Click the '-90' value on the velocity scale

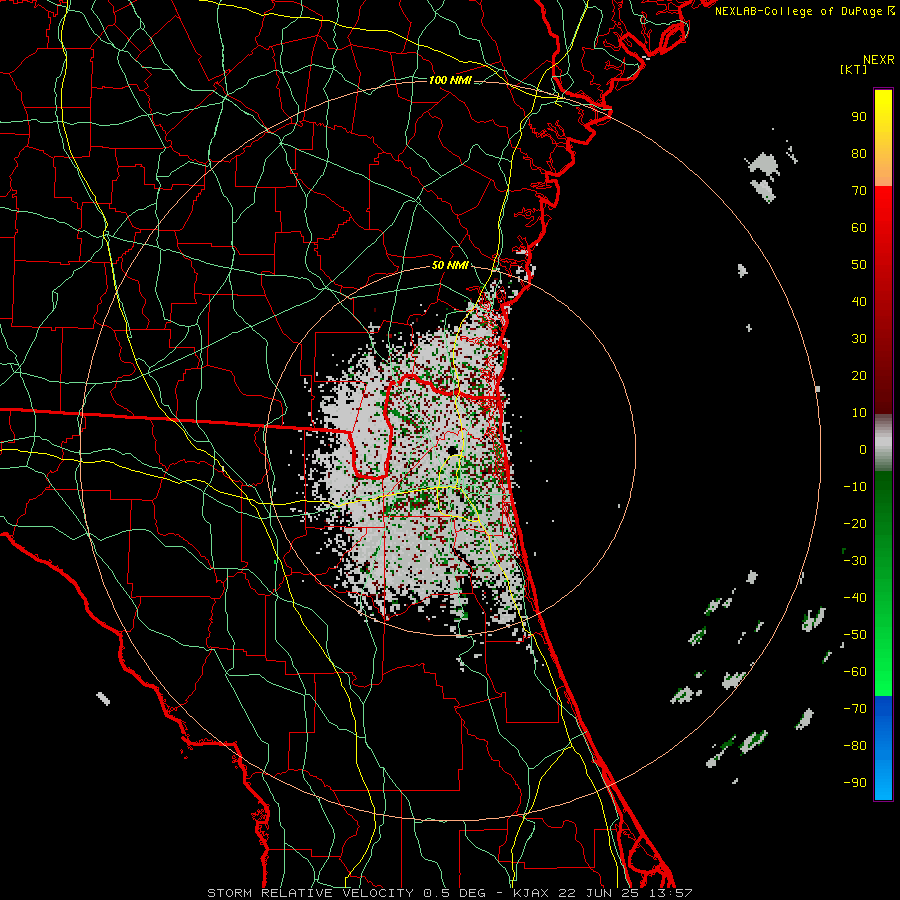pyautogui.click(x=855, y=783)
